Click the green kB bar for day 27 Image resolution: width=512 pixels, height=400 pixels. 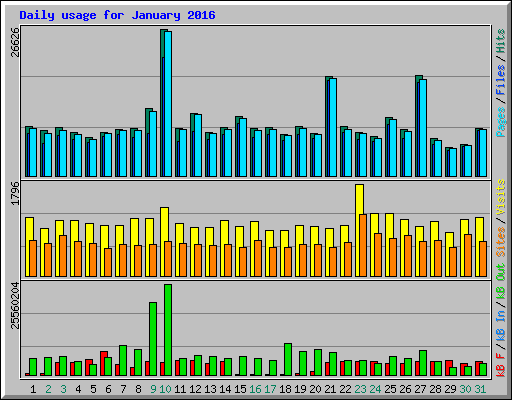423,363
